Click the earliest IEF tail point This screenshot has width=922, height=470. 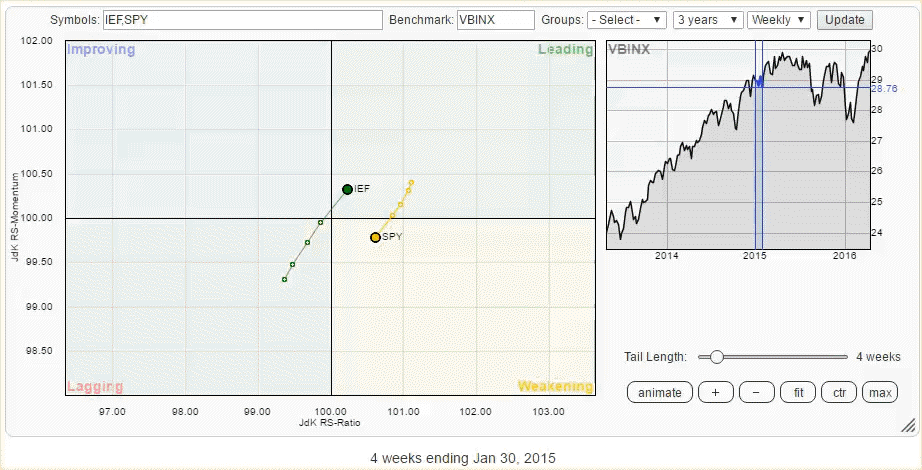click(284, 279)
